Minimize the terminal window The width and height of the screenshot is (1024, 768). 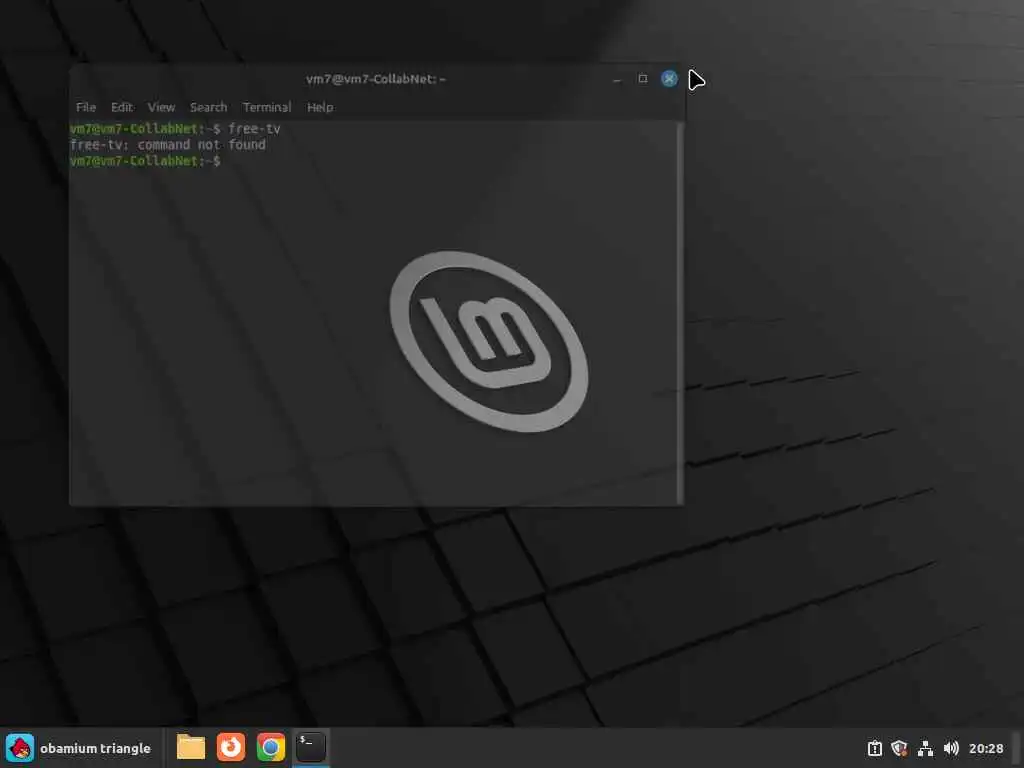[616, 79]
